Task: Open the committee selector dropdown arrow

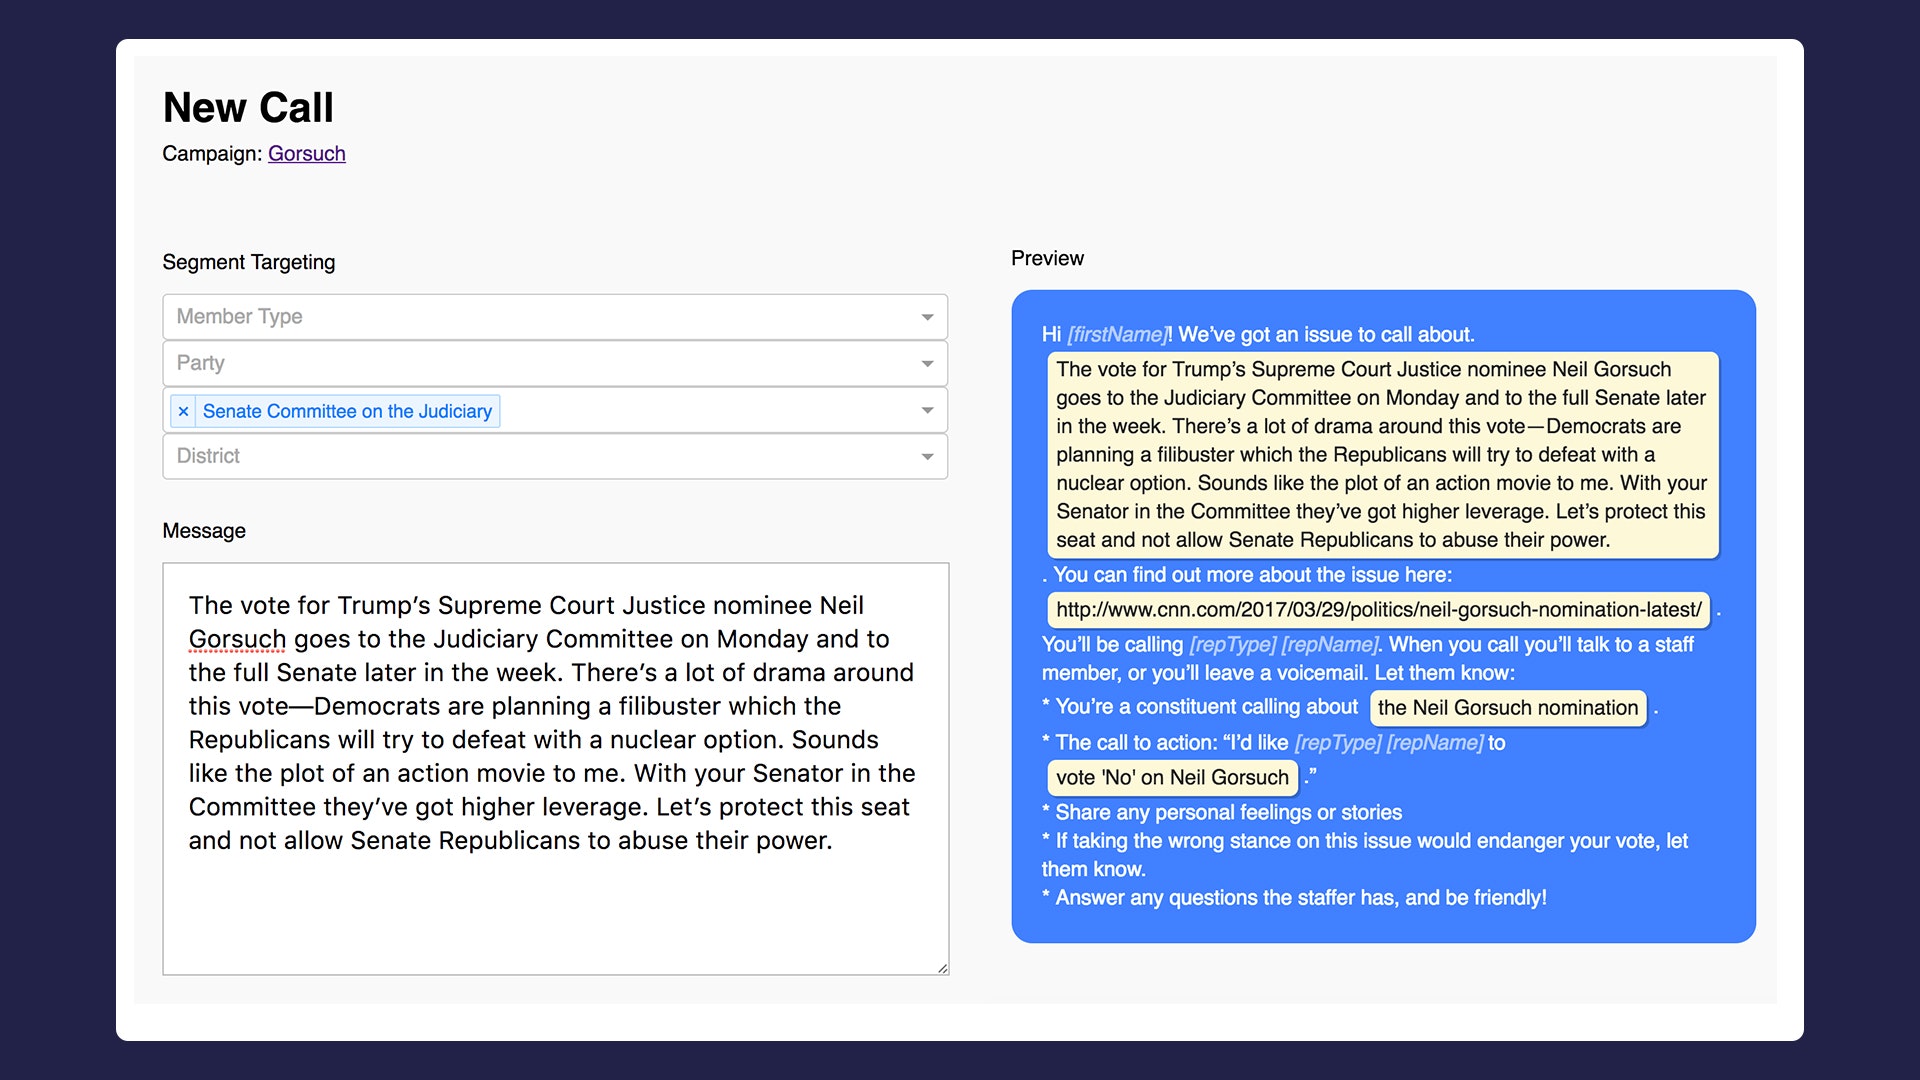Action: click(x=927, y=411)
